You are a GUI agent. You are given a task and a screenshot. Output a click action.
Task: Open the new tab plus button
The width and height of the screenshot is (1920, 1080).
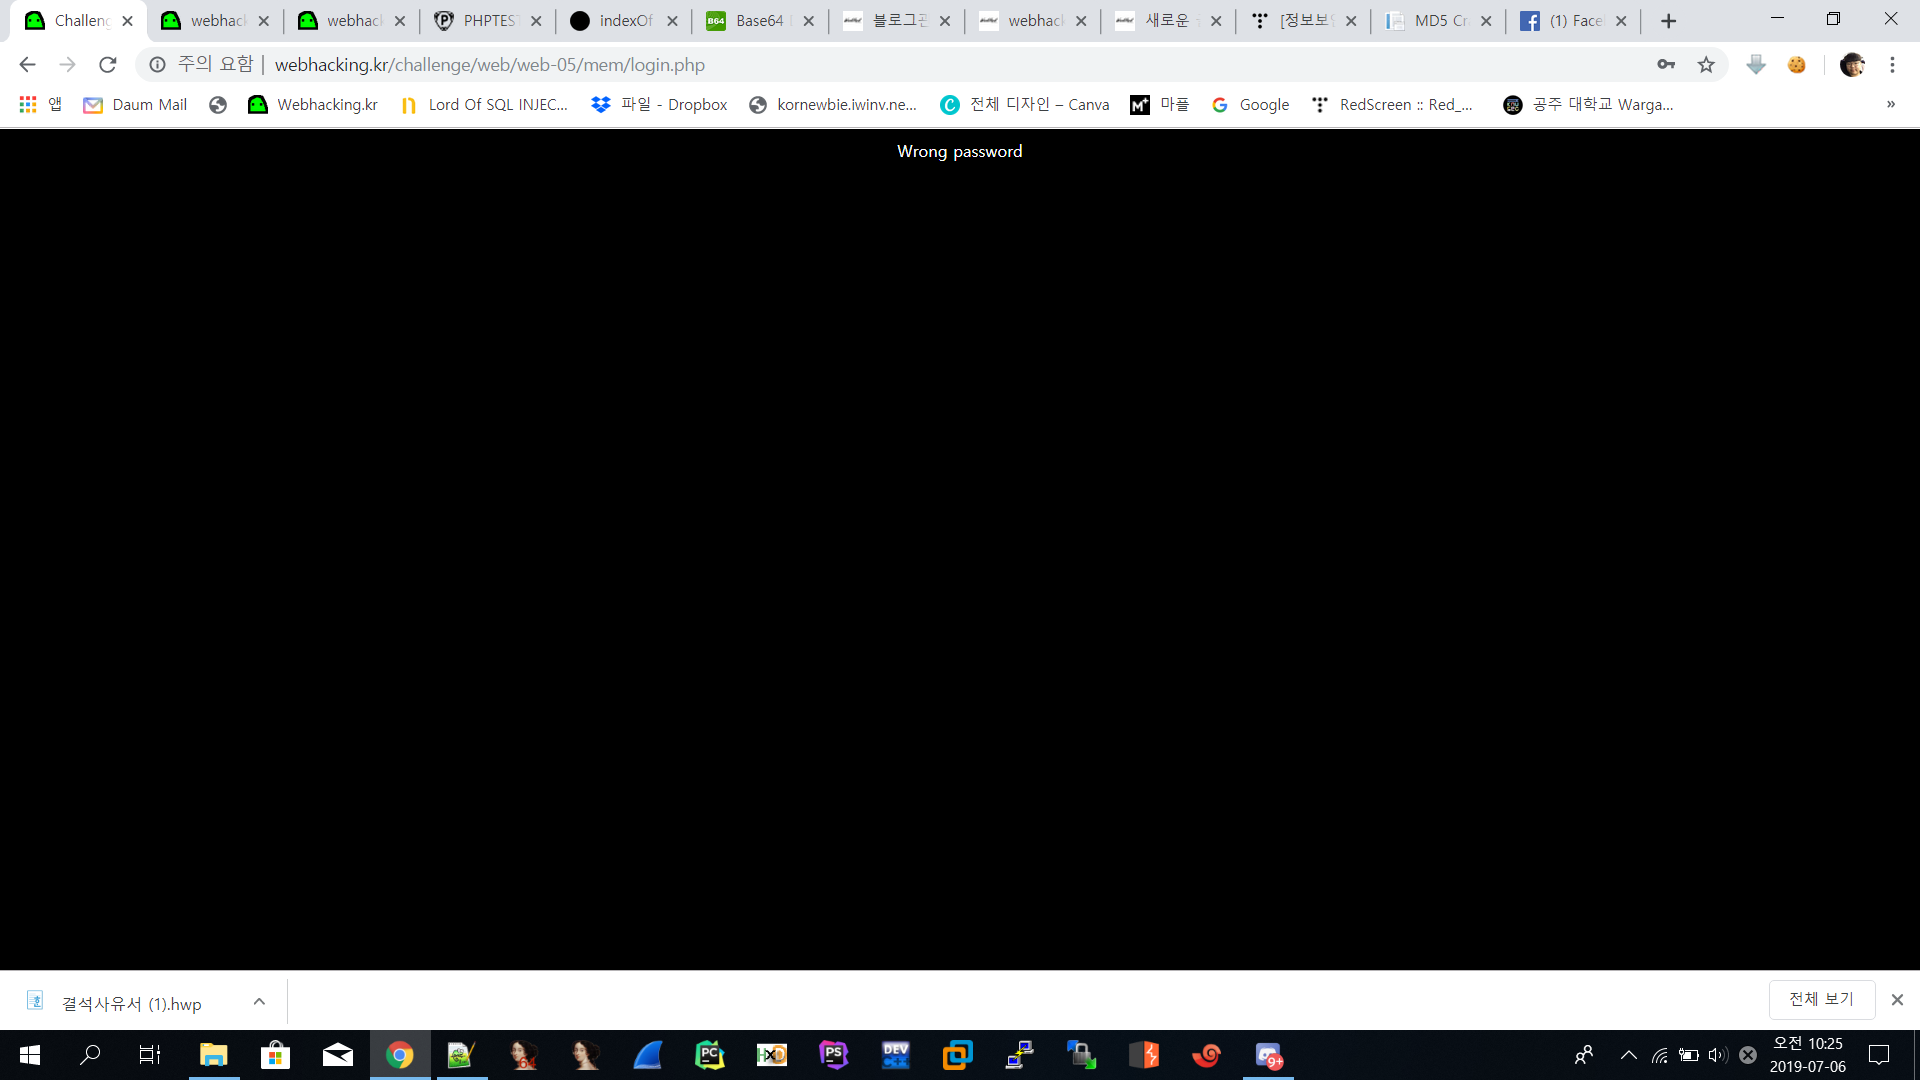[x=1668, y=21]
